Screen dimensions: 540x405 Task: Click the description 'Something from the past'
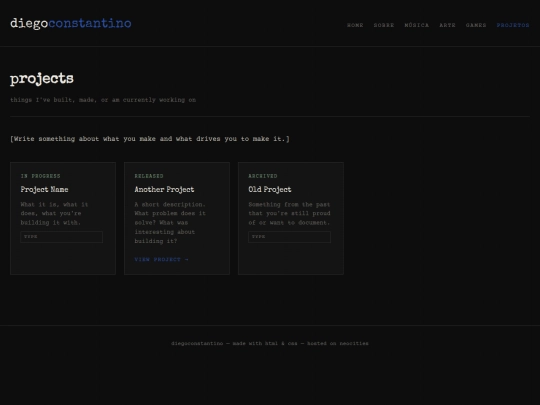tap(289, 214)
